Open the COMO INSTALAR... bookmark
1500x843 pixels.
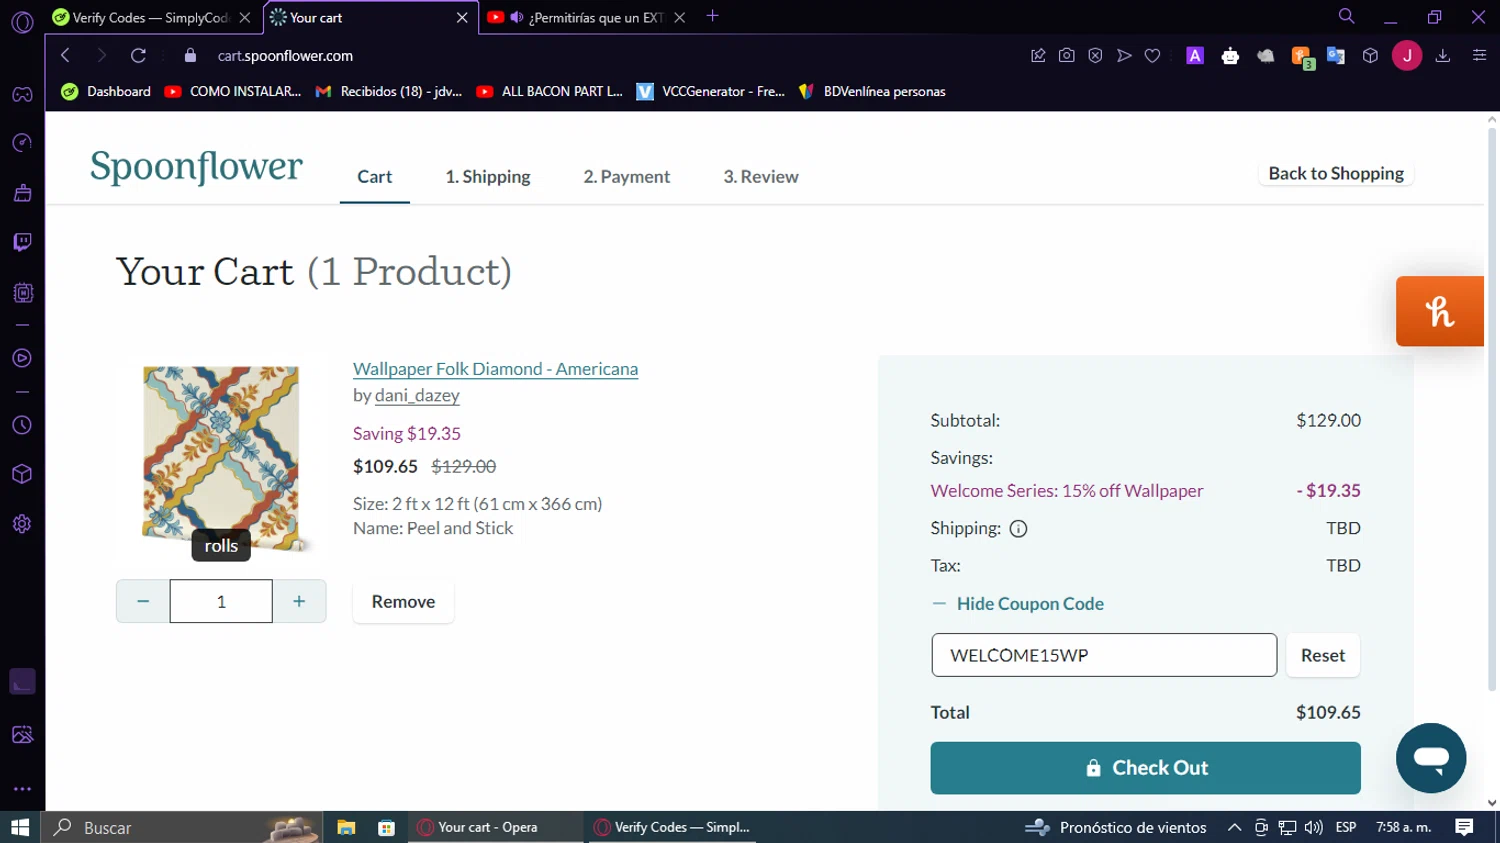point(233,91)
